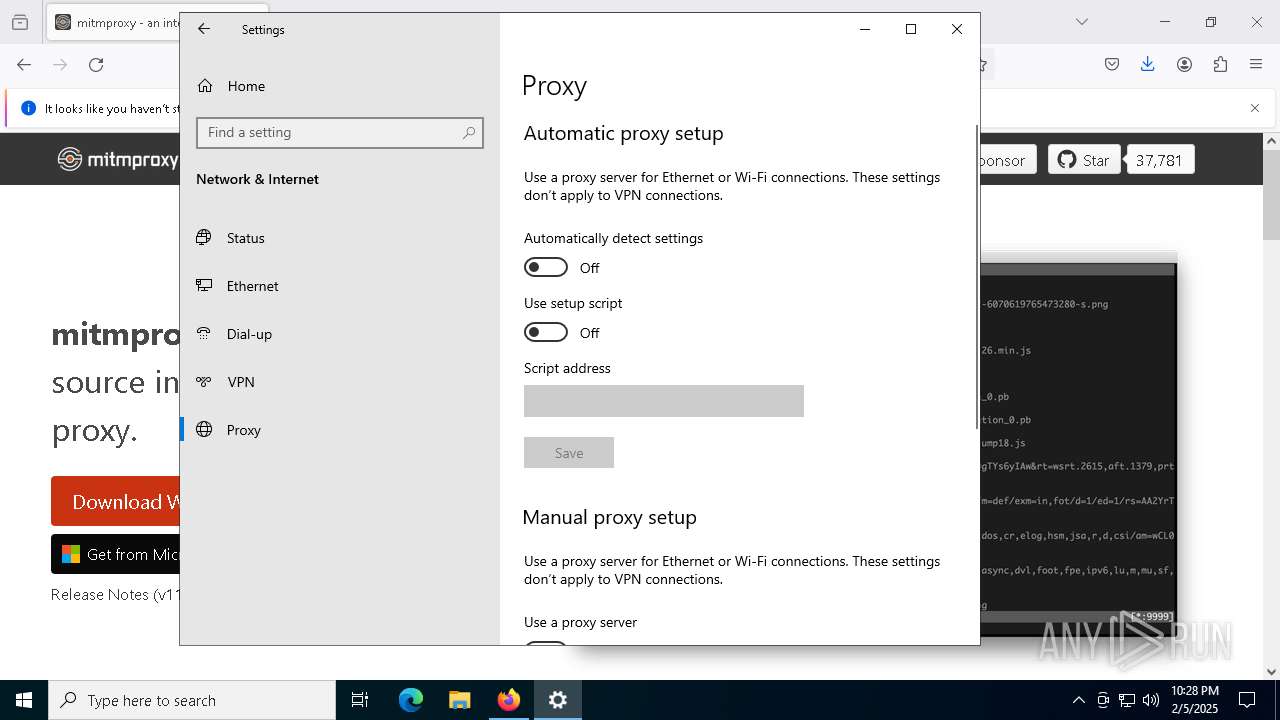The image size is (1280, 720).
Task: Dismiss the Firefox notification bar
Action: (x=1255, y=108)
